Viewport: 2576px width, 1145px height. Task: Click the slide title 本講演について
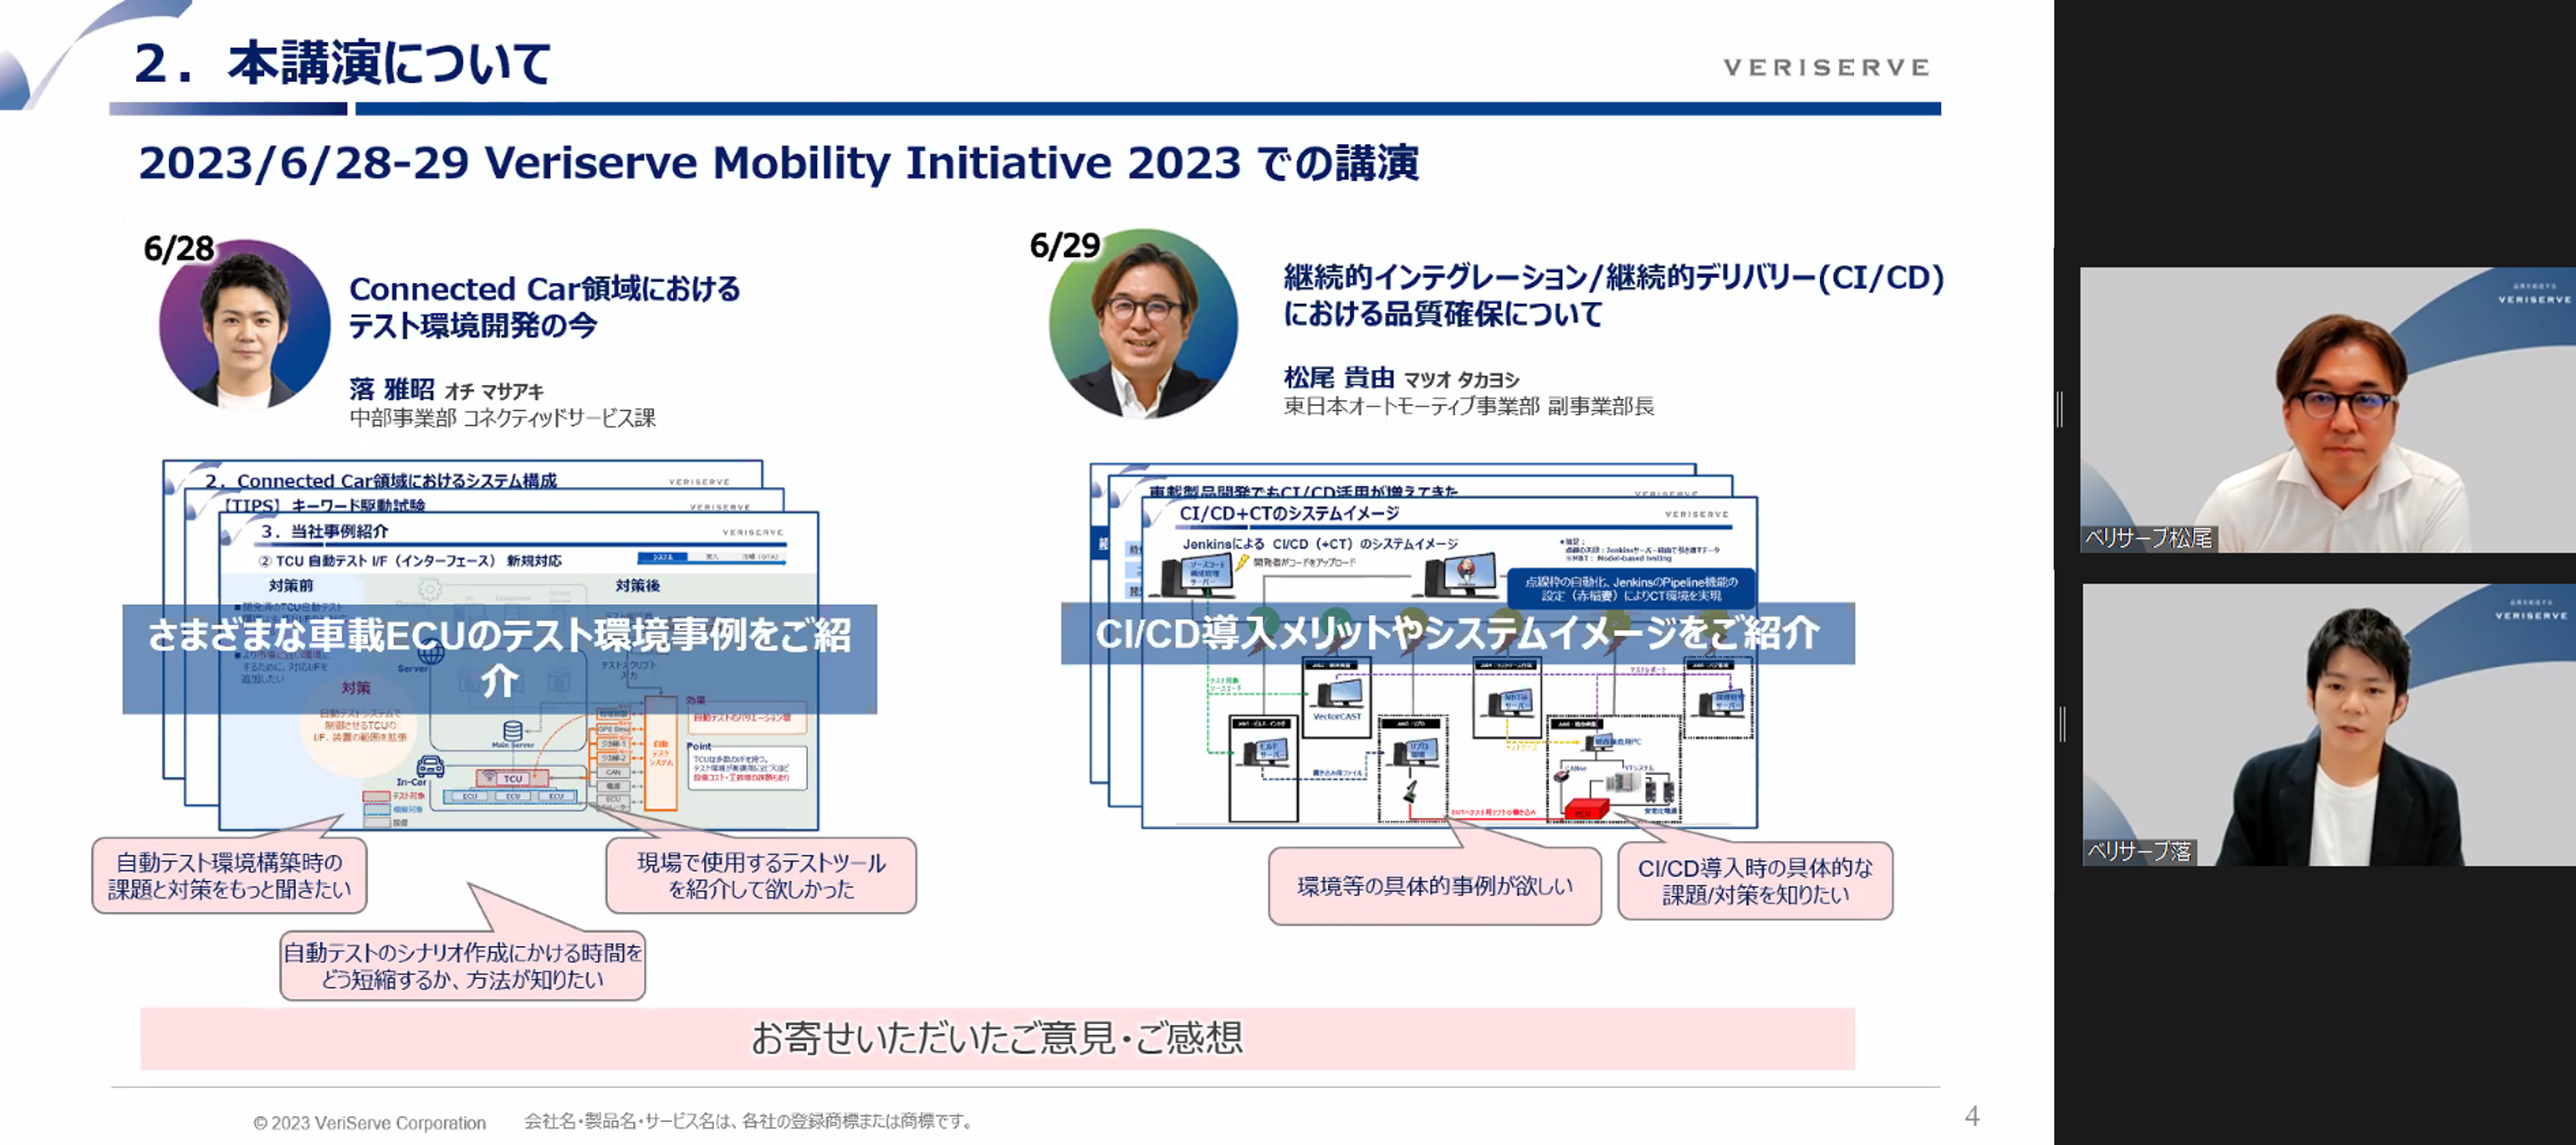(x=342, y=63)
